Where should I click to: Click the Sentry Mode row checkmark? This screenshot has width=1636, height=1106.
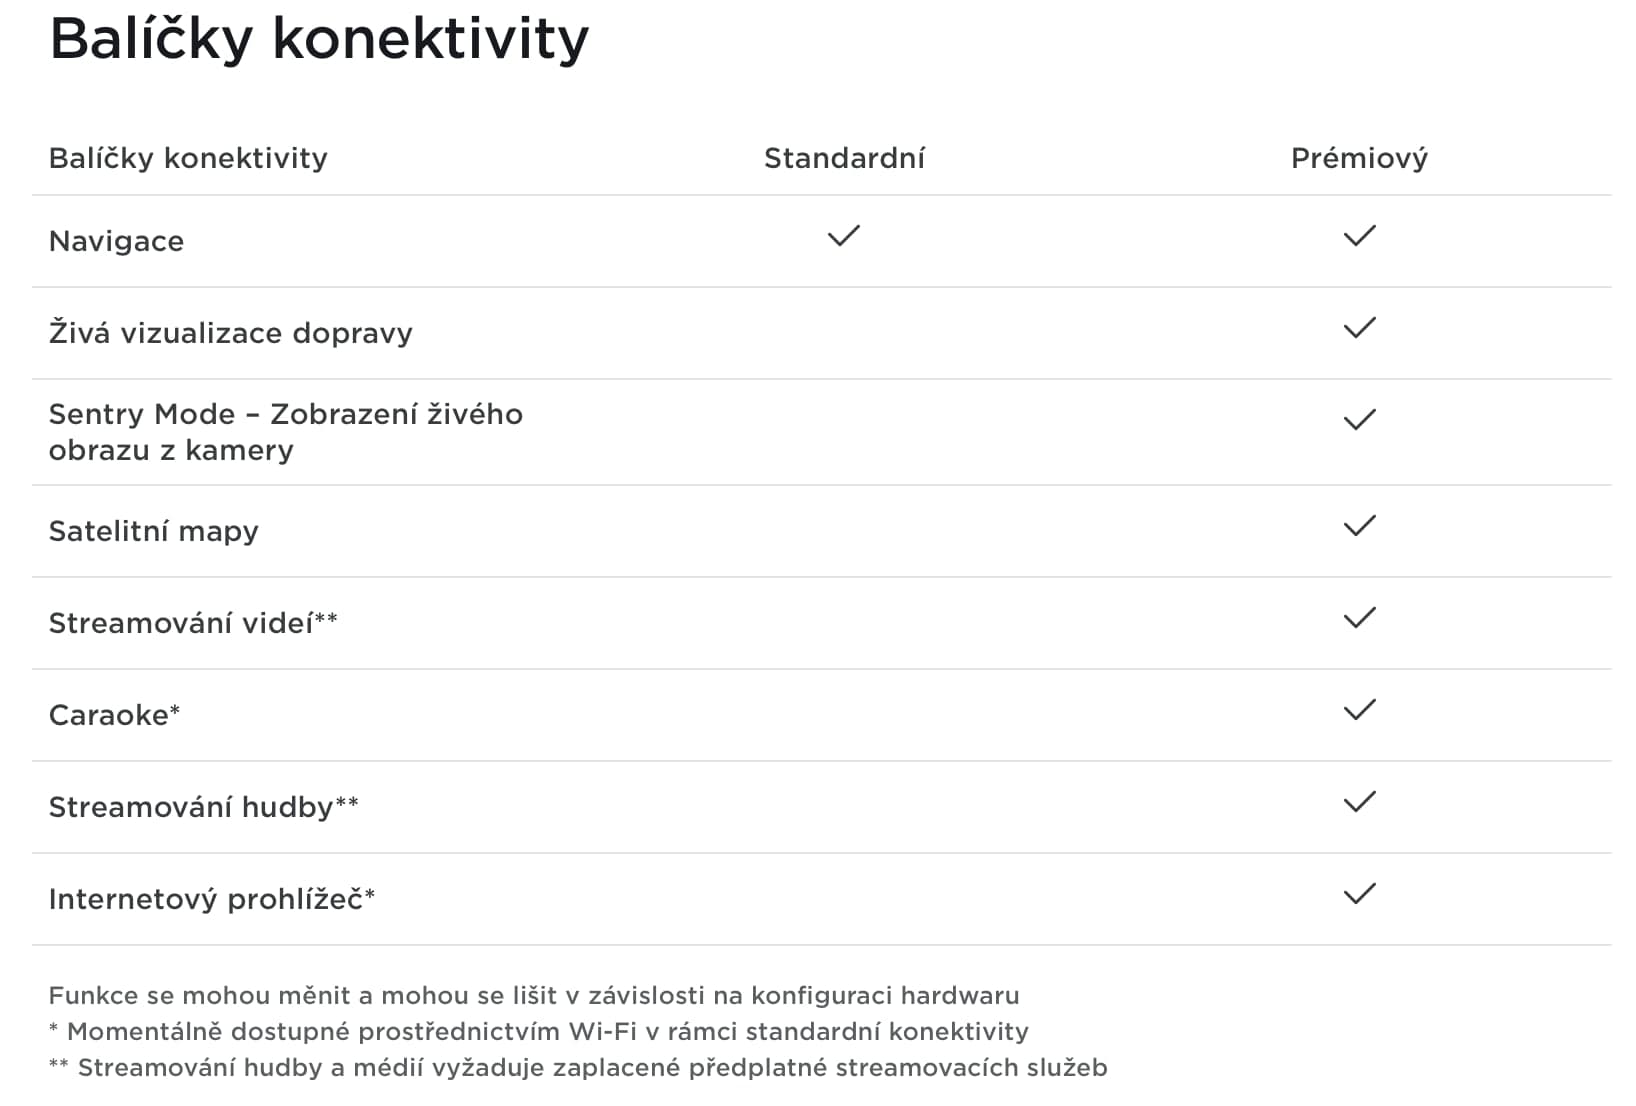pos(1359,420)
